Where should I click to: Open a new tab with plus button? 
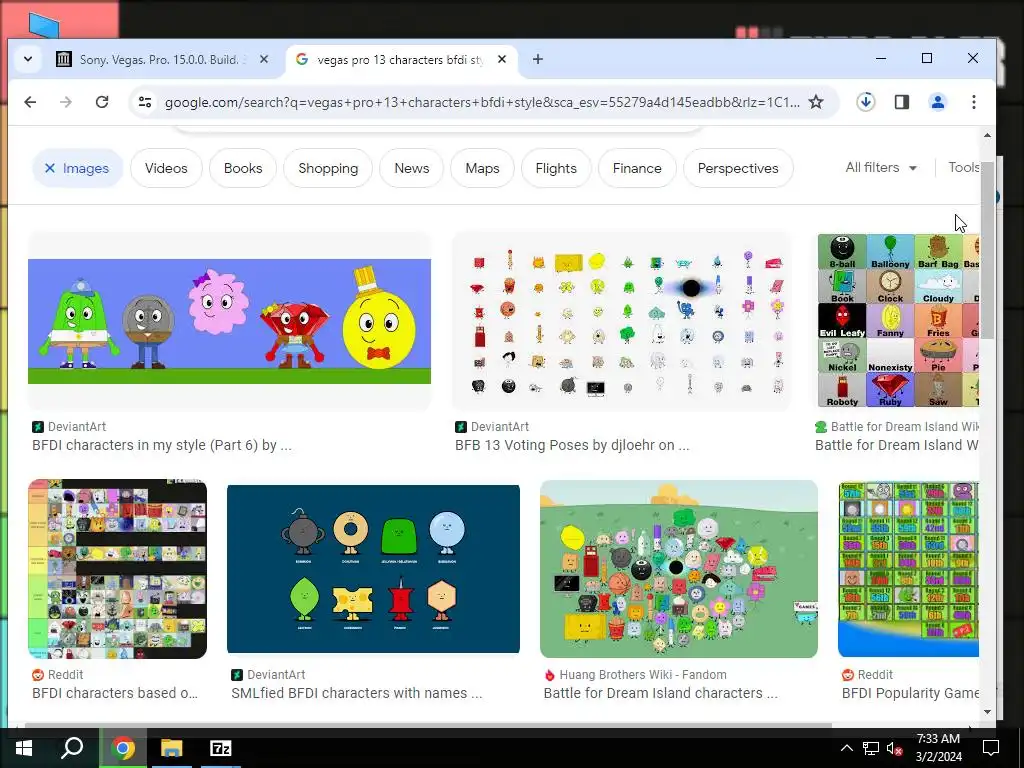pos(537,59)
